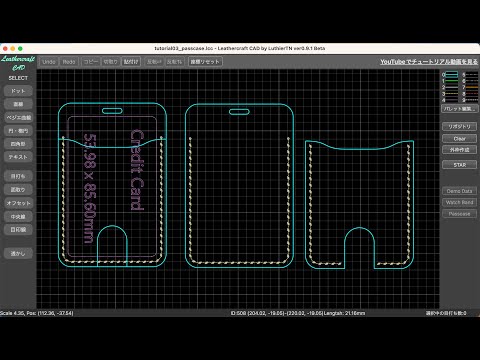The image size is (480, 360).
Task: Choose the ベジエ曲線 (Bezier curve) tool
Action: pos(18,118)
